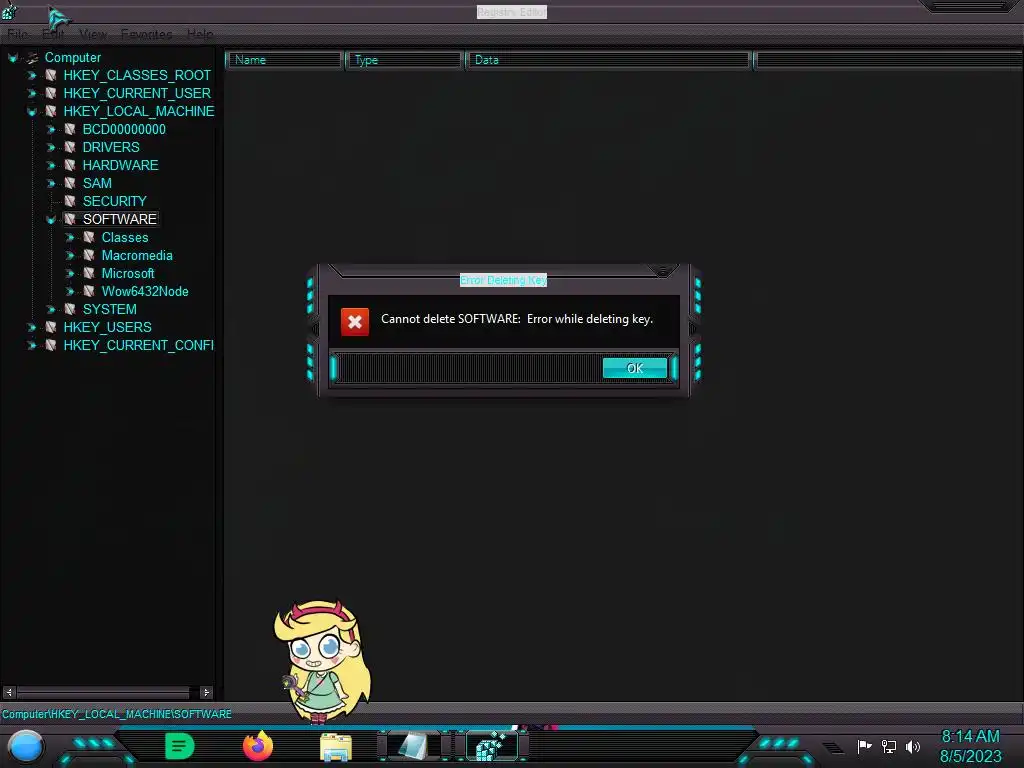Open the green notes app on the taskbar
This screenshot has width=1024, height=768.
(x=180, y=746)
